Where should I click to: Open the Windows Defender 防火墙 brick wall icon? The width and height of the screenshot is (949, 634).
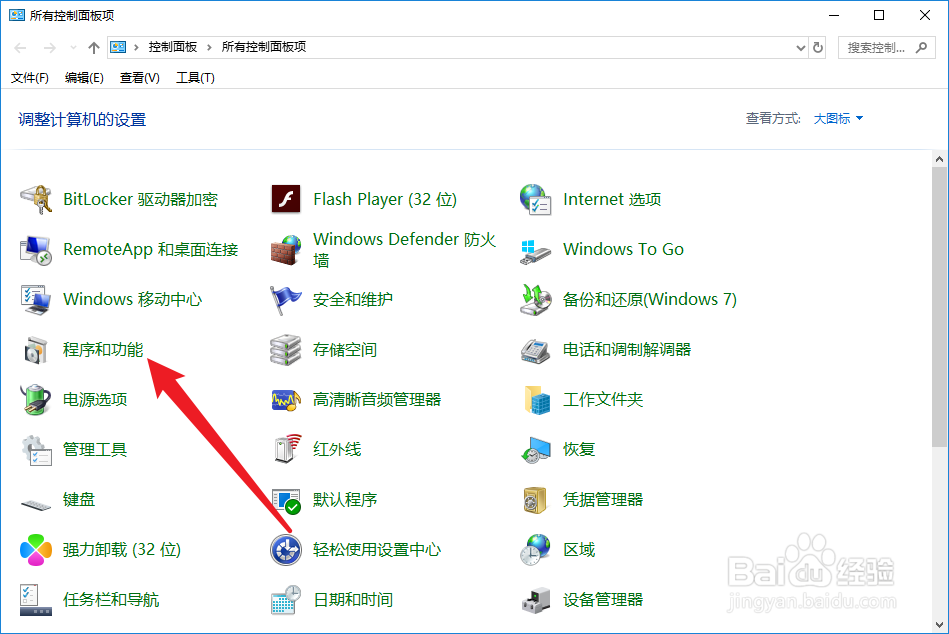286,250
